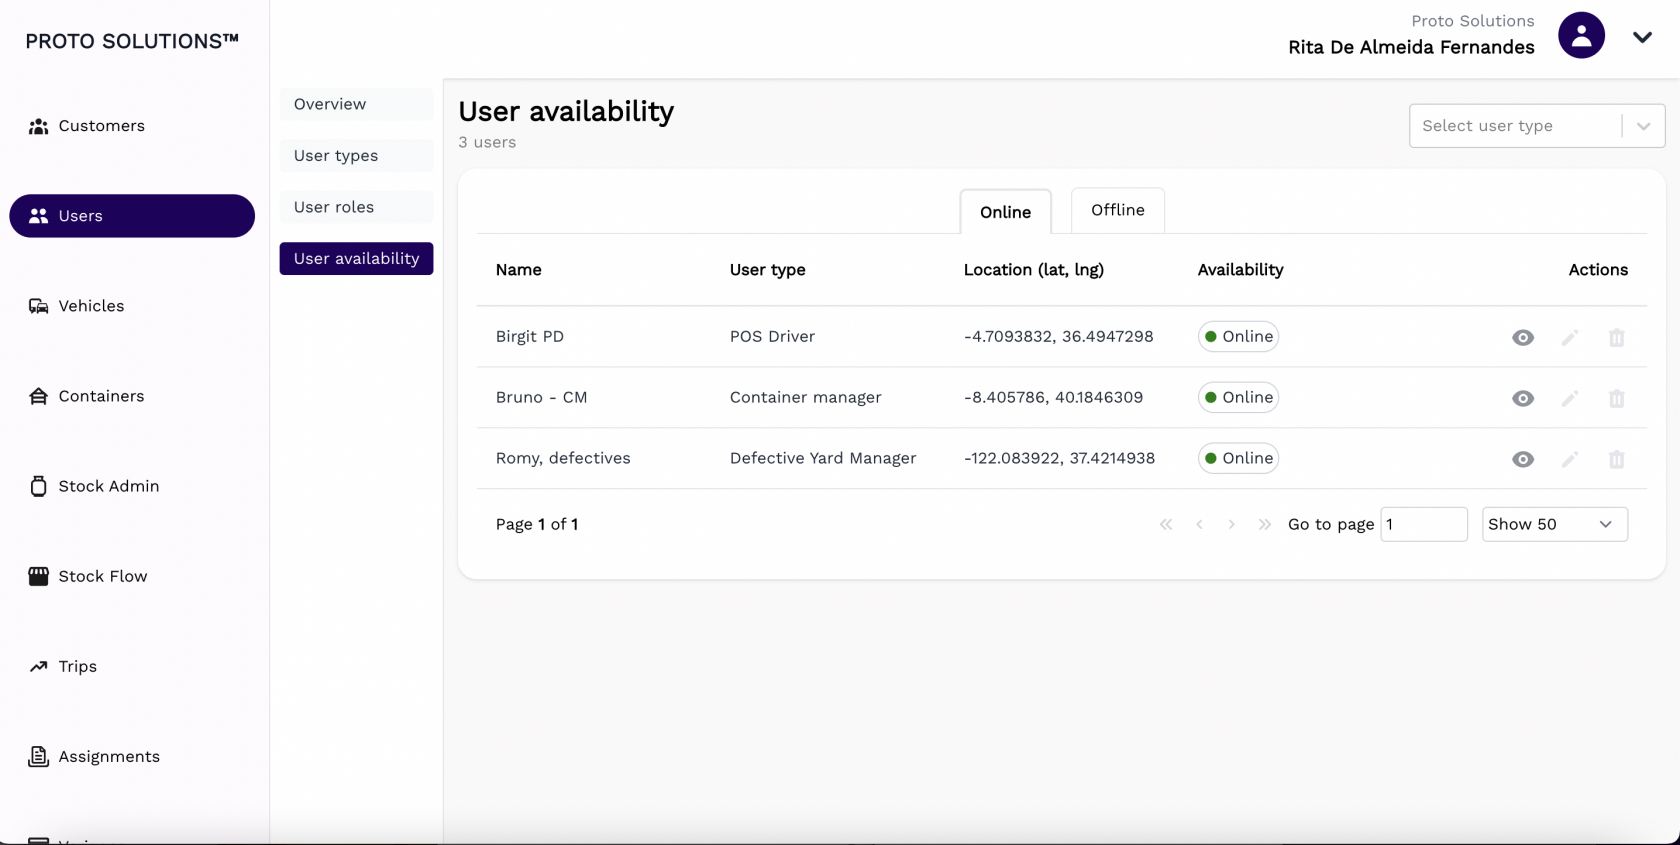Click the Location (lat, lng) column header
This screenshot has height=845, width=1680.
coord(1033,270)
